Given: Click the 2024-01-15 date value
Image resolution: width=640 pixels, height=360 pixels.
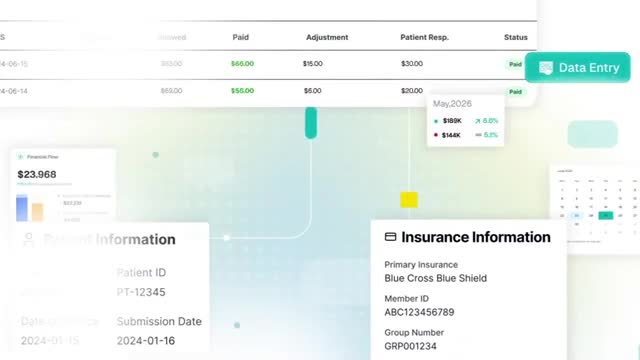Looking at the screenshot, I should click(50, 341).
